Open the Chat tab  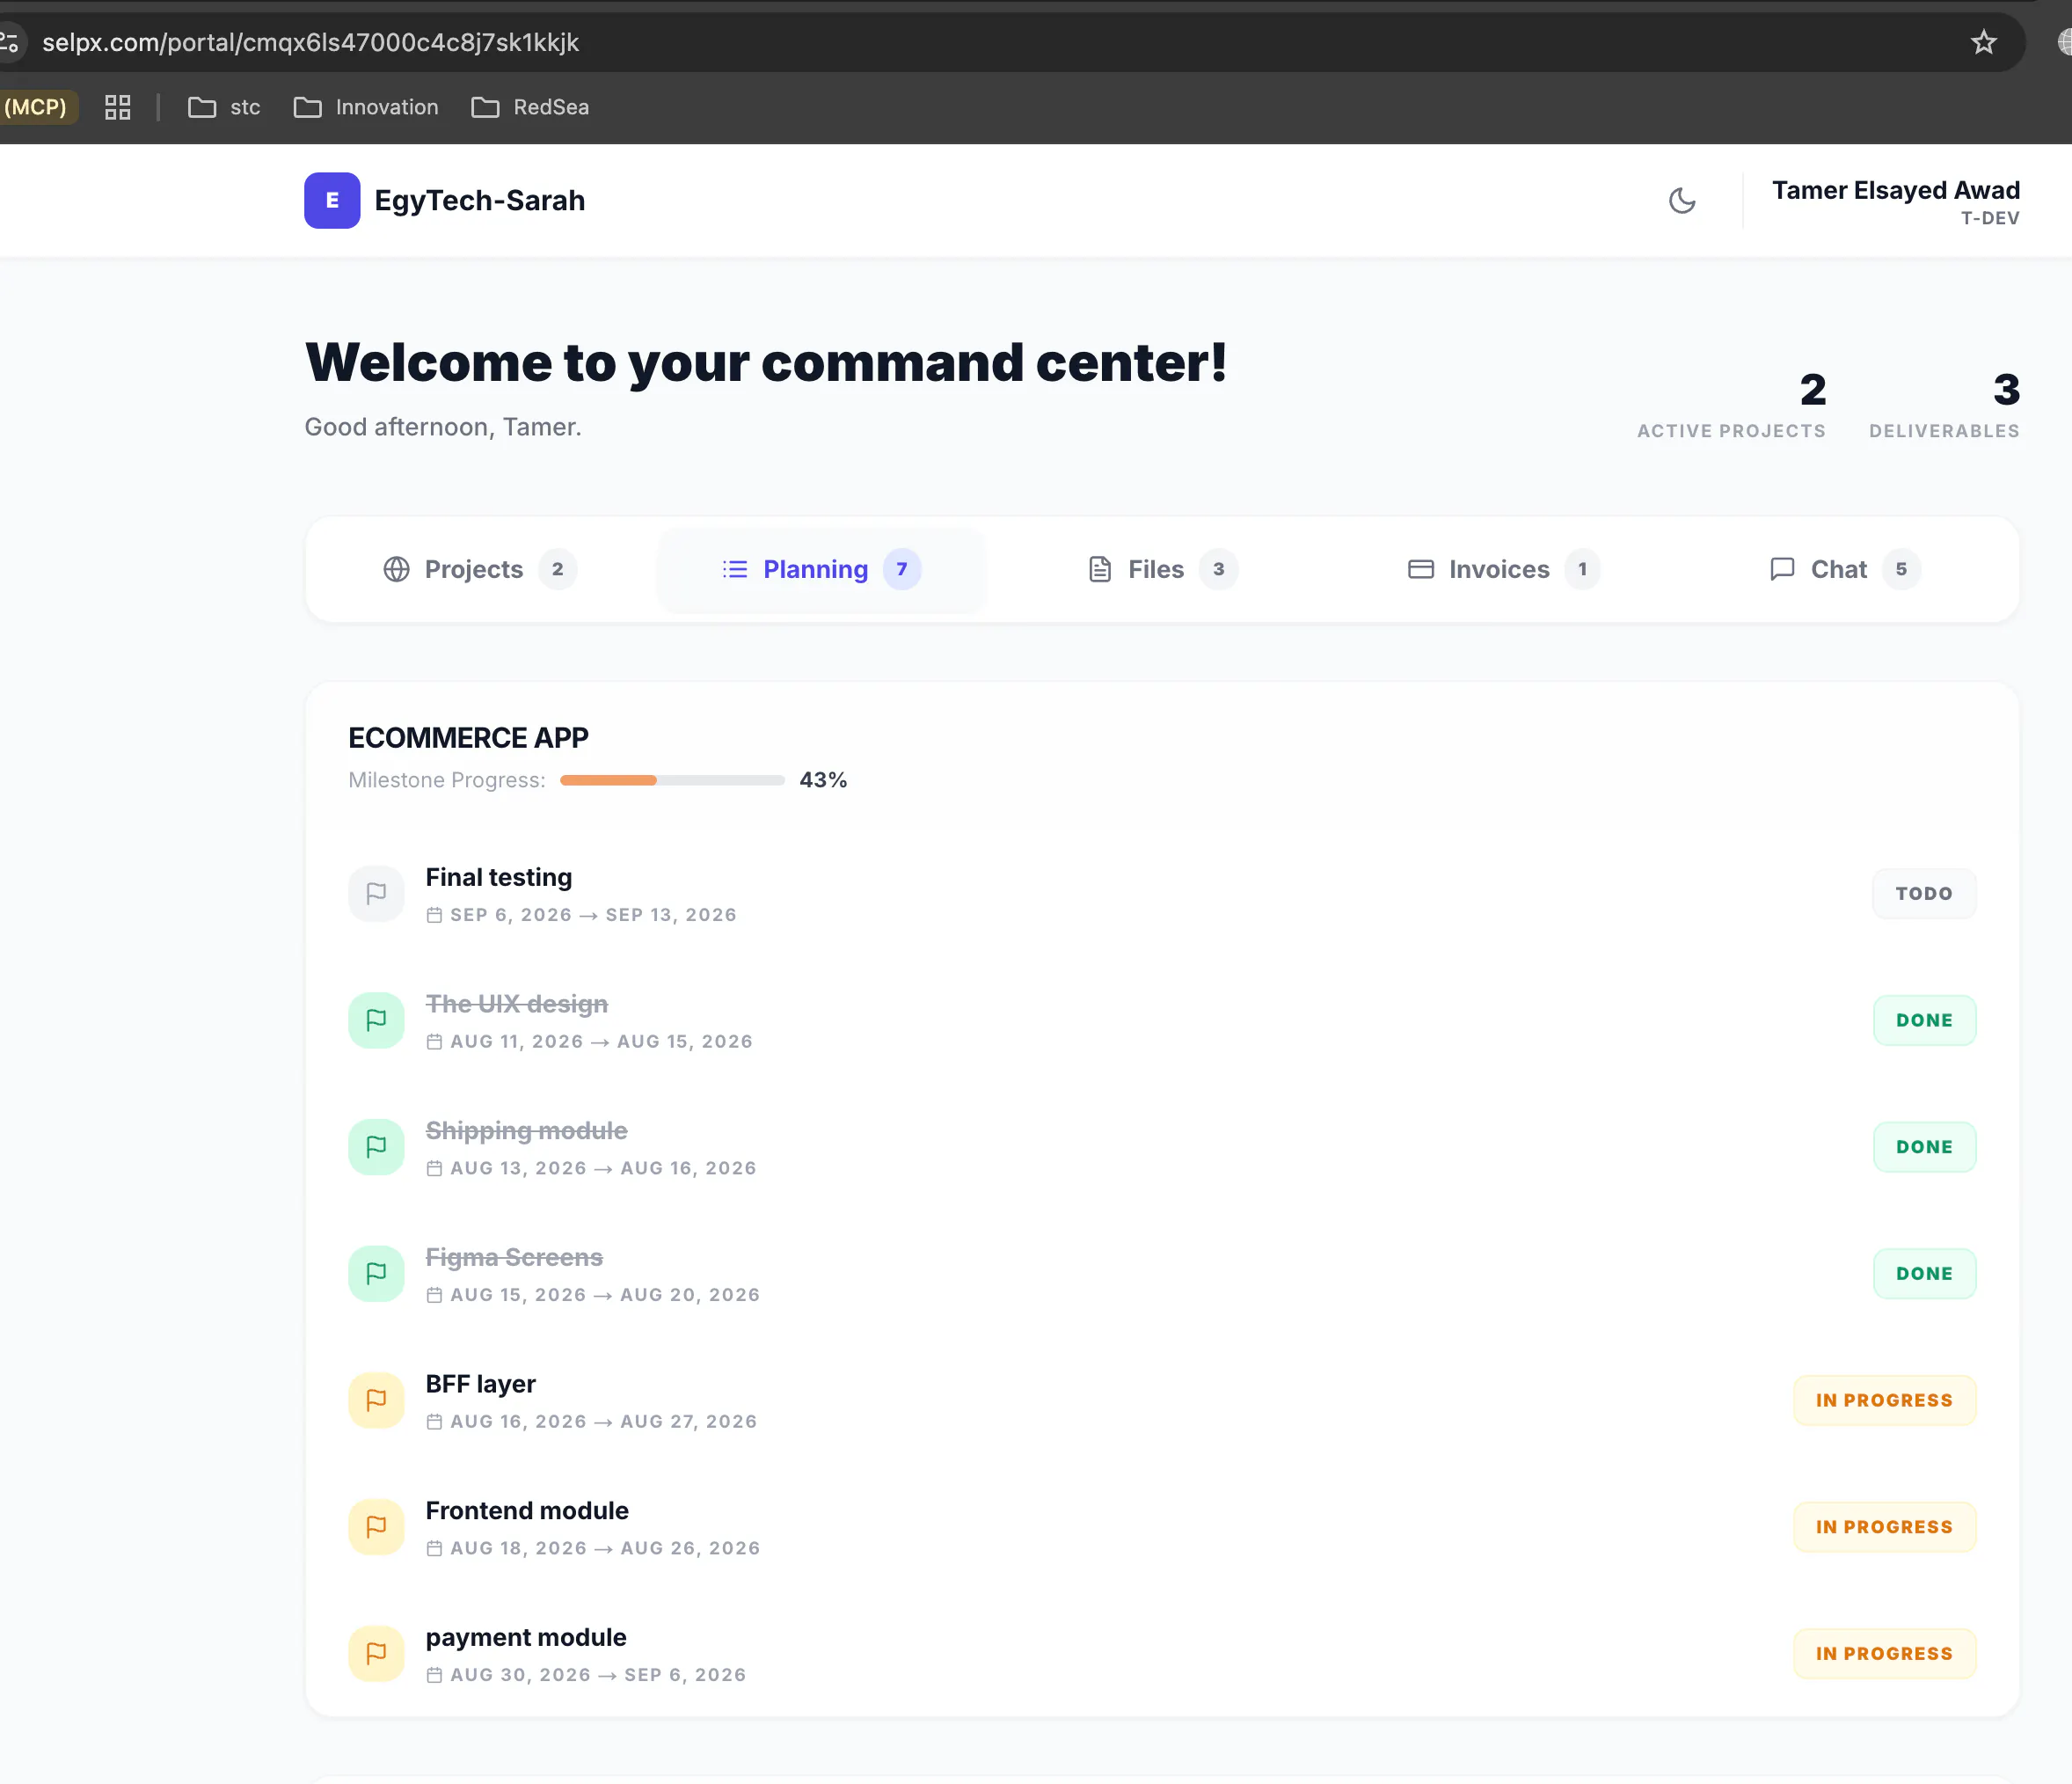coord(1844,569)
